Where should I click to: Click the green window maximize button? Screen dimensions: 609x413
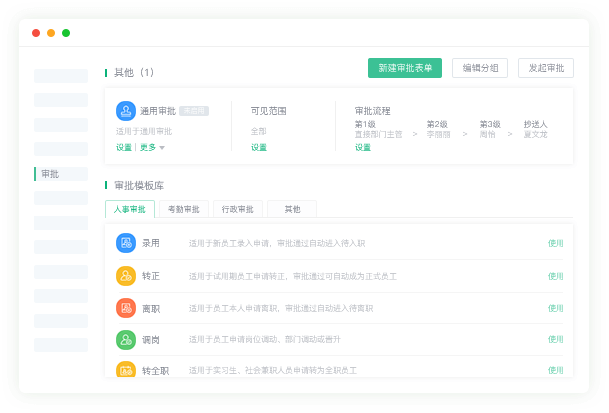pos(66,33)
